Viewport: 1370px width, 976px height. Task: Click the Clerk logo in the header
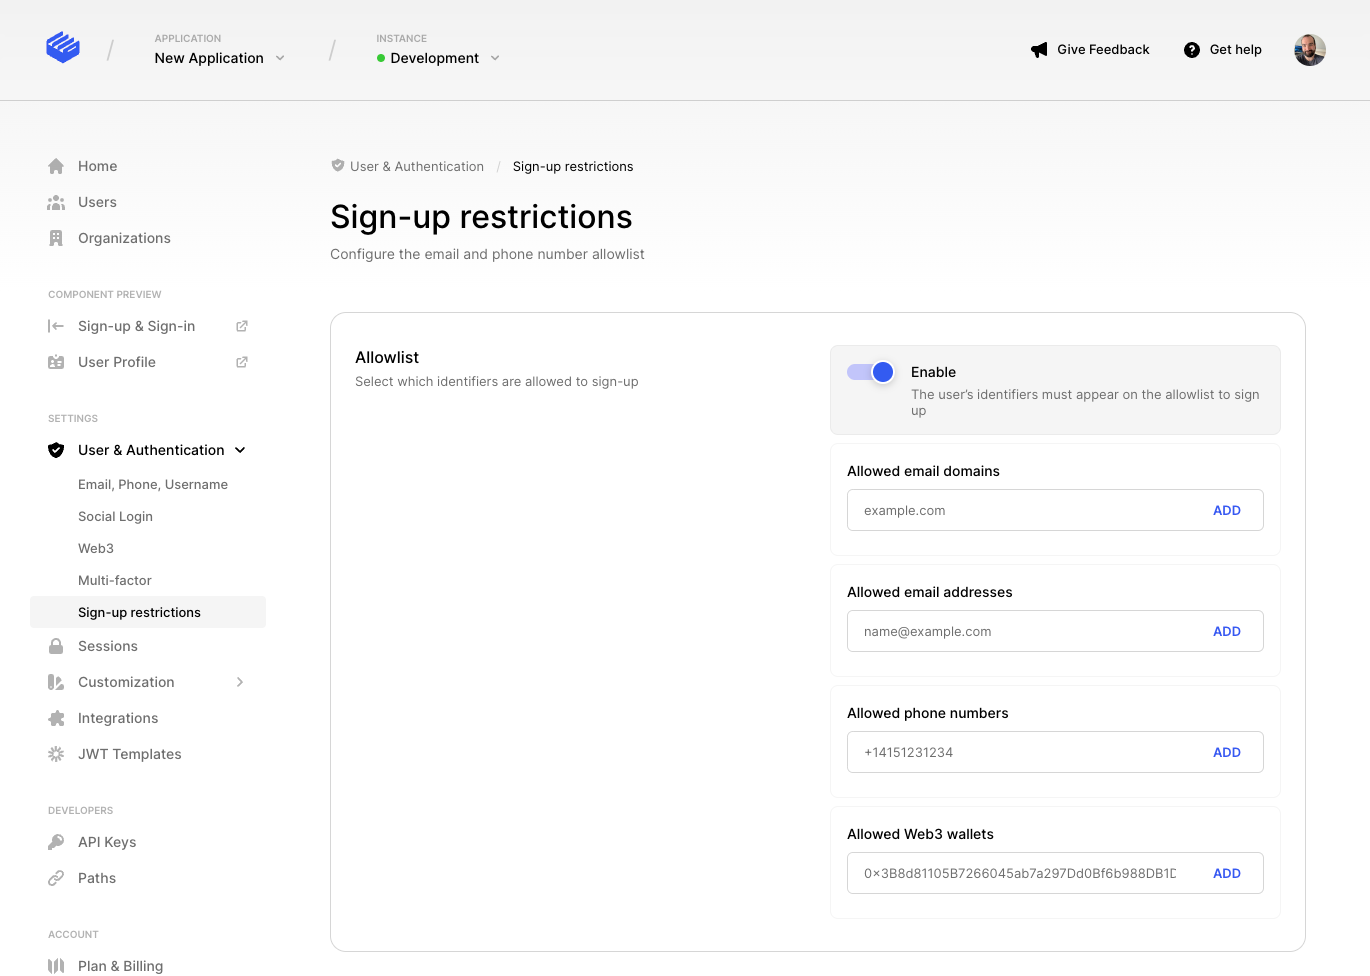tap(63, 47)
